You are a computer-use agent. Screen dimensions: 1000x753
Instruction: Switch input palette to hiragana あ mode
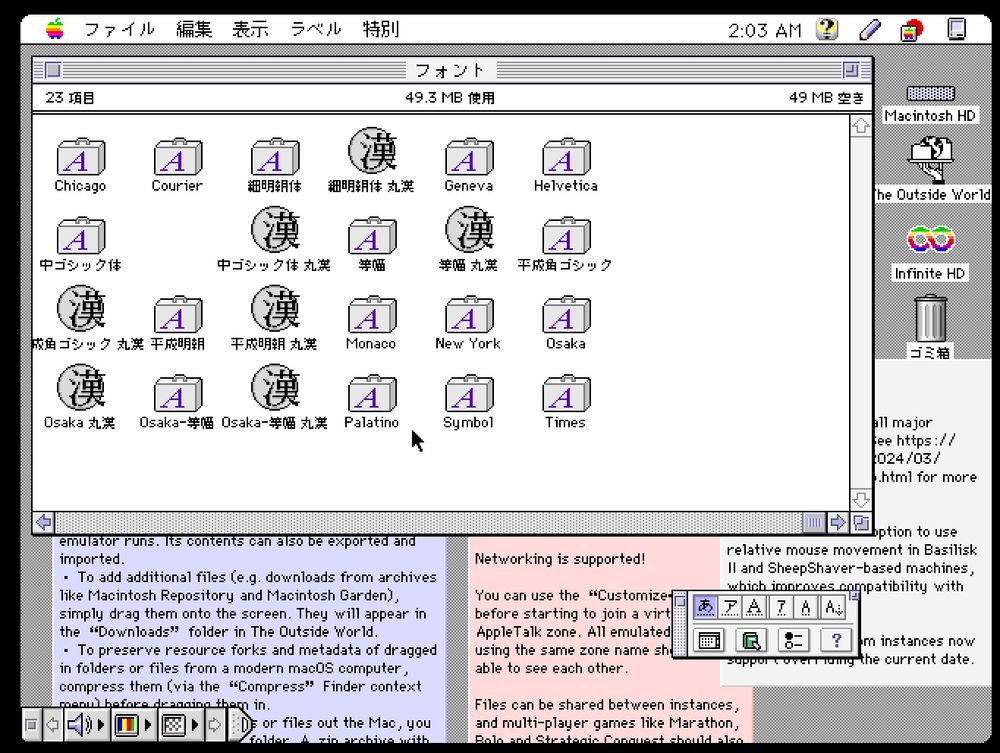click(705, 606)
